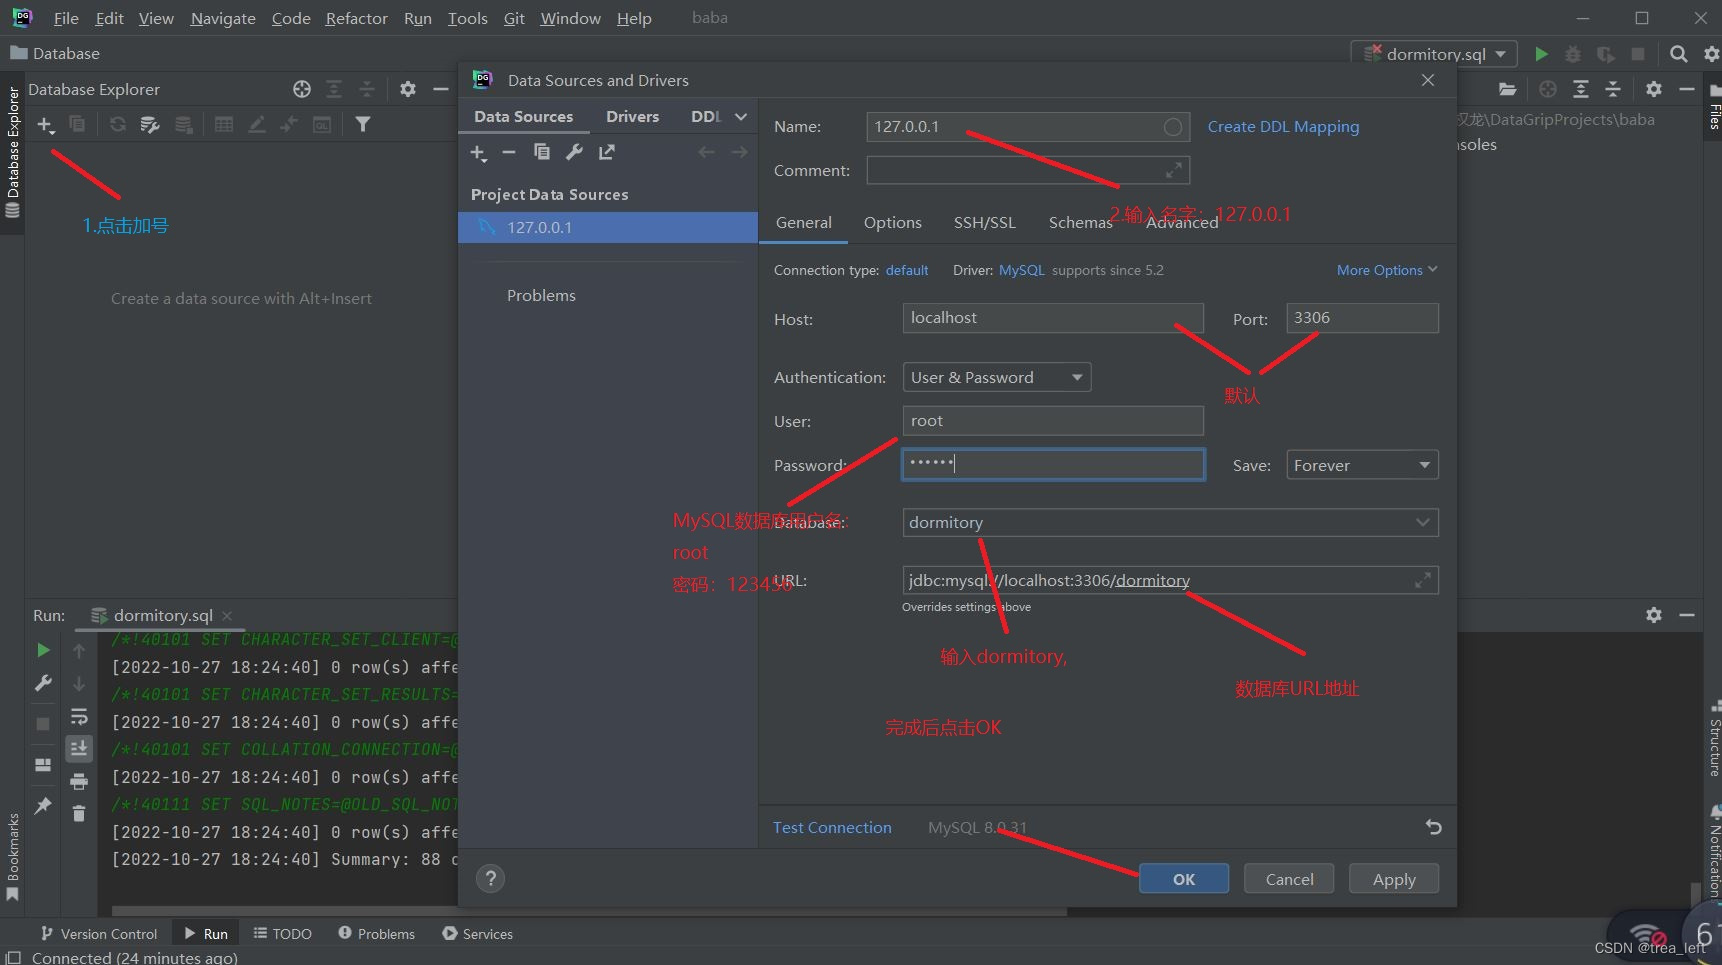Image resolution: width=1722 pixels, height=965 pixels.
Task: Close the dormitory.sql Run tab
Action: click(227, 615)
